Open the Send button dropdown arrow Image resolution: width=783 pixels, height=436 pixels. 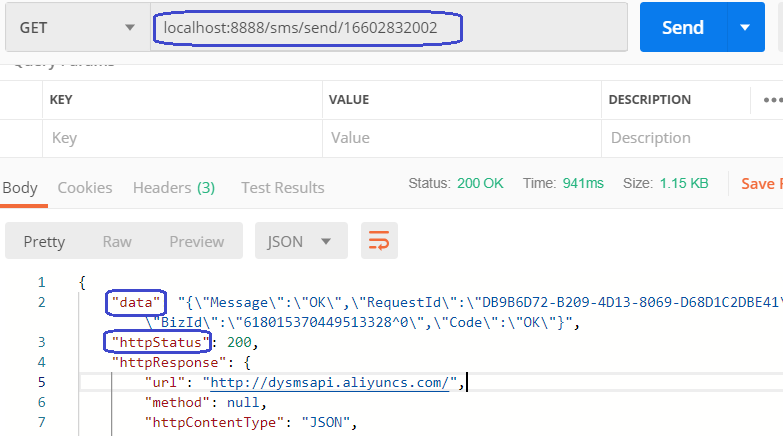pyautogui.click(x=746, y=27)
